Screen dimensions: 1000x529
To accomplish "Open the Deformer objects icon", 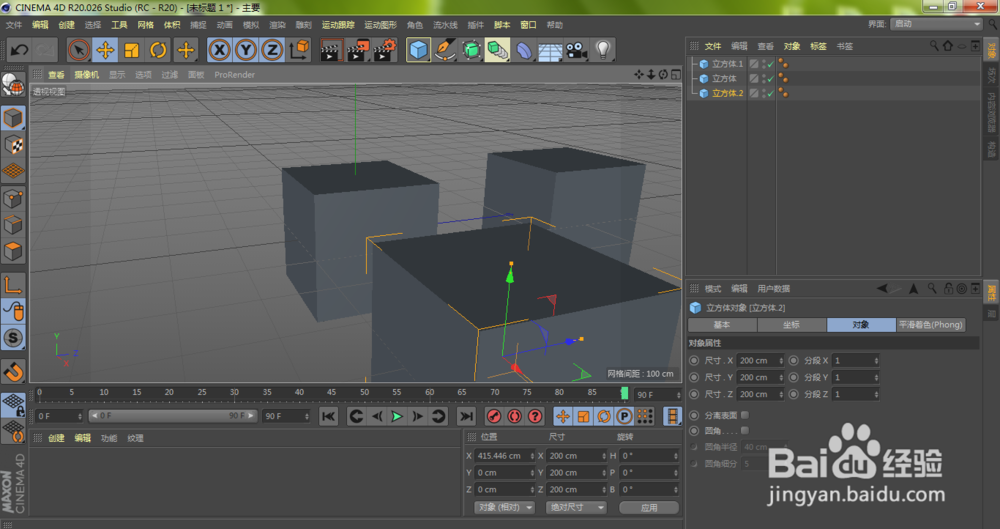I will tap(524, 50).
